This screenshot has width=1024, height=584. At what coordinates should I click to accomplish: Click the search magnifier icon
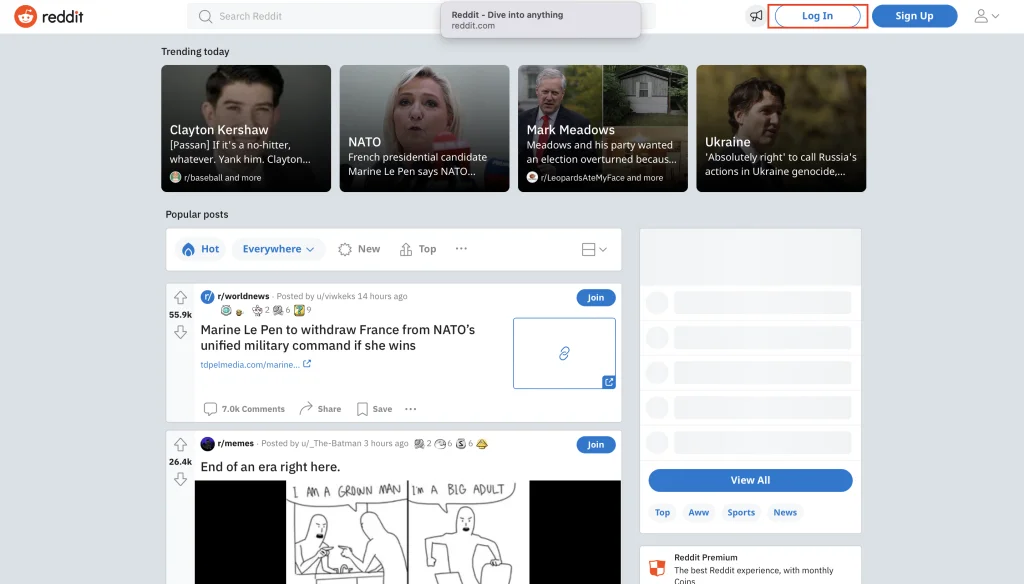pyautogui.click(x=205, y=16)
